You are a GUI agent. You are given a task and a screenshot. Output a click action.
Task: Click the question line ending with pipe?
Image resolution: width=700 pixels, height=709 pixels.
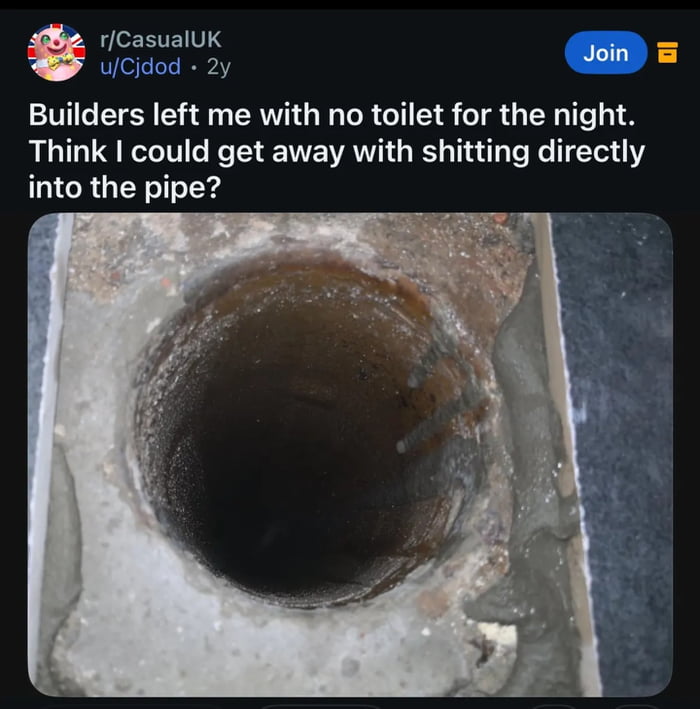(x=122, y=186)
